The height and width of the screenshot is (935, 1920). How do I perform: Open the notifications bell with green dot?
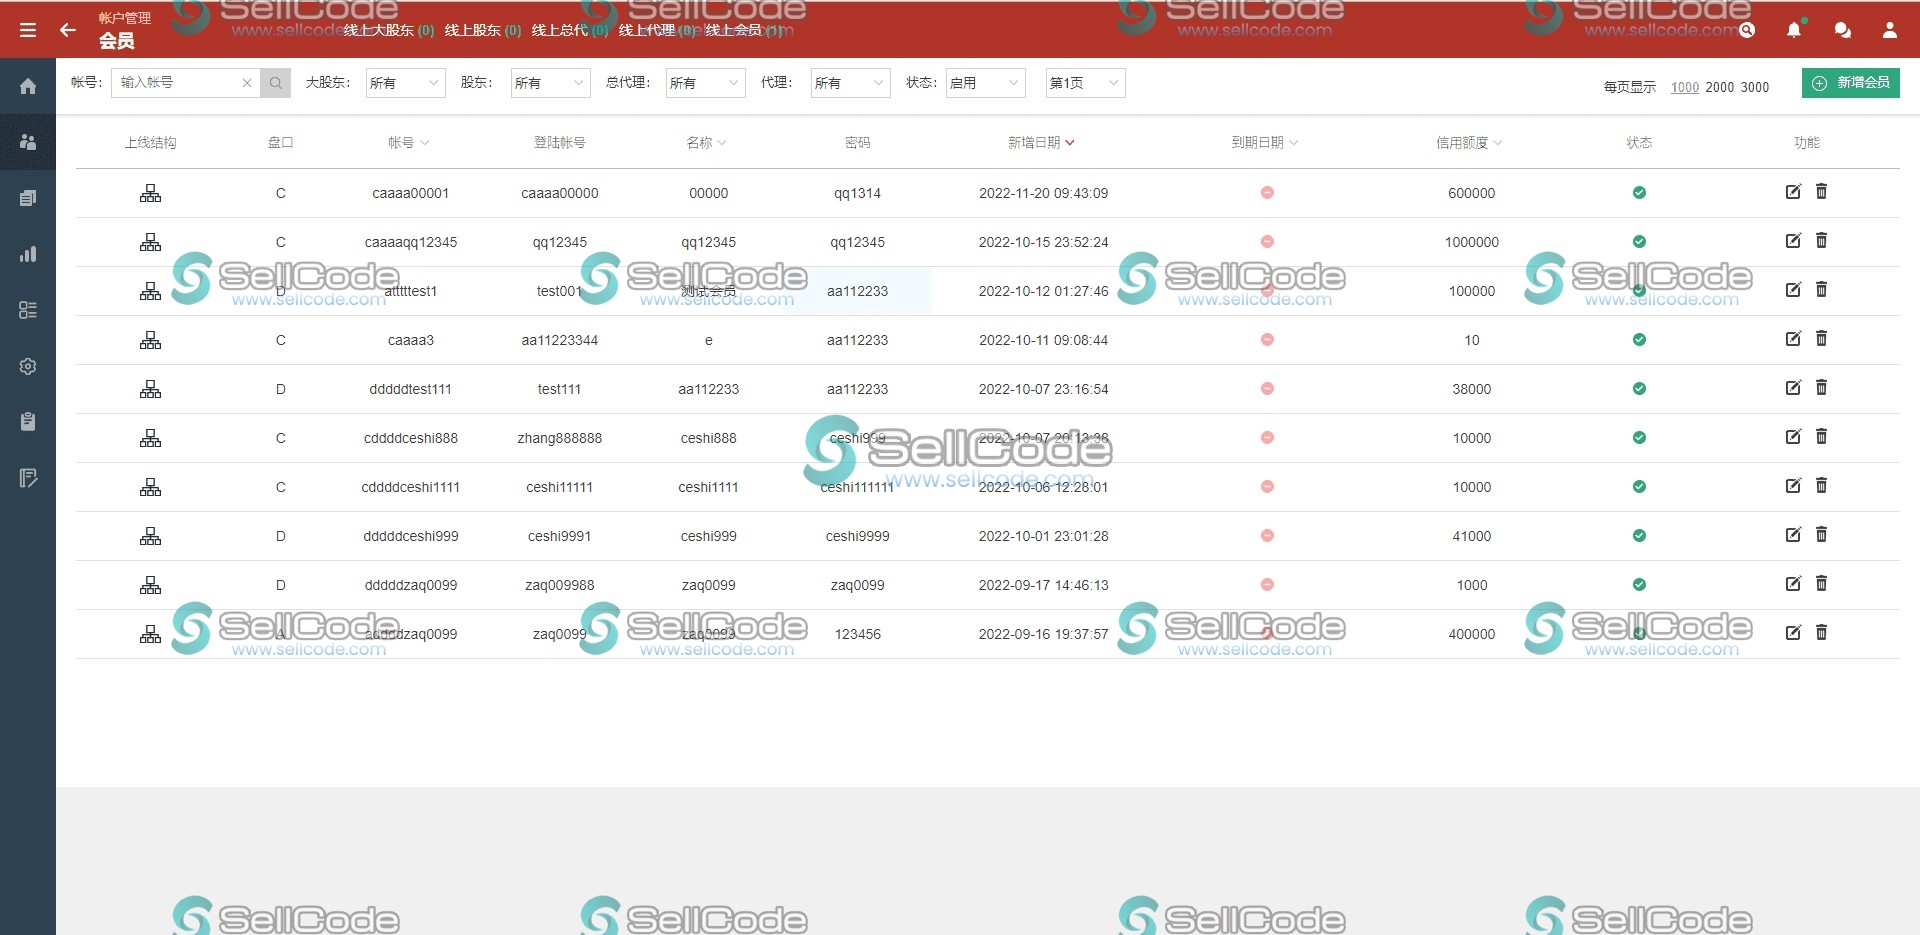click(x=1793, y=30)
